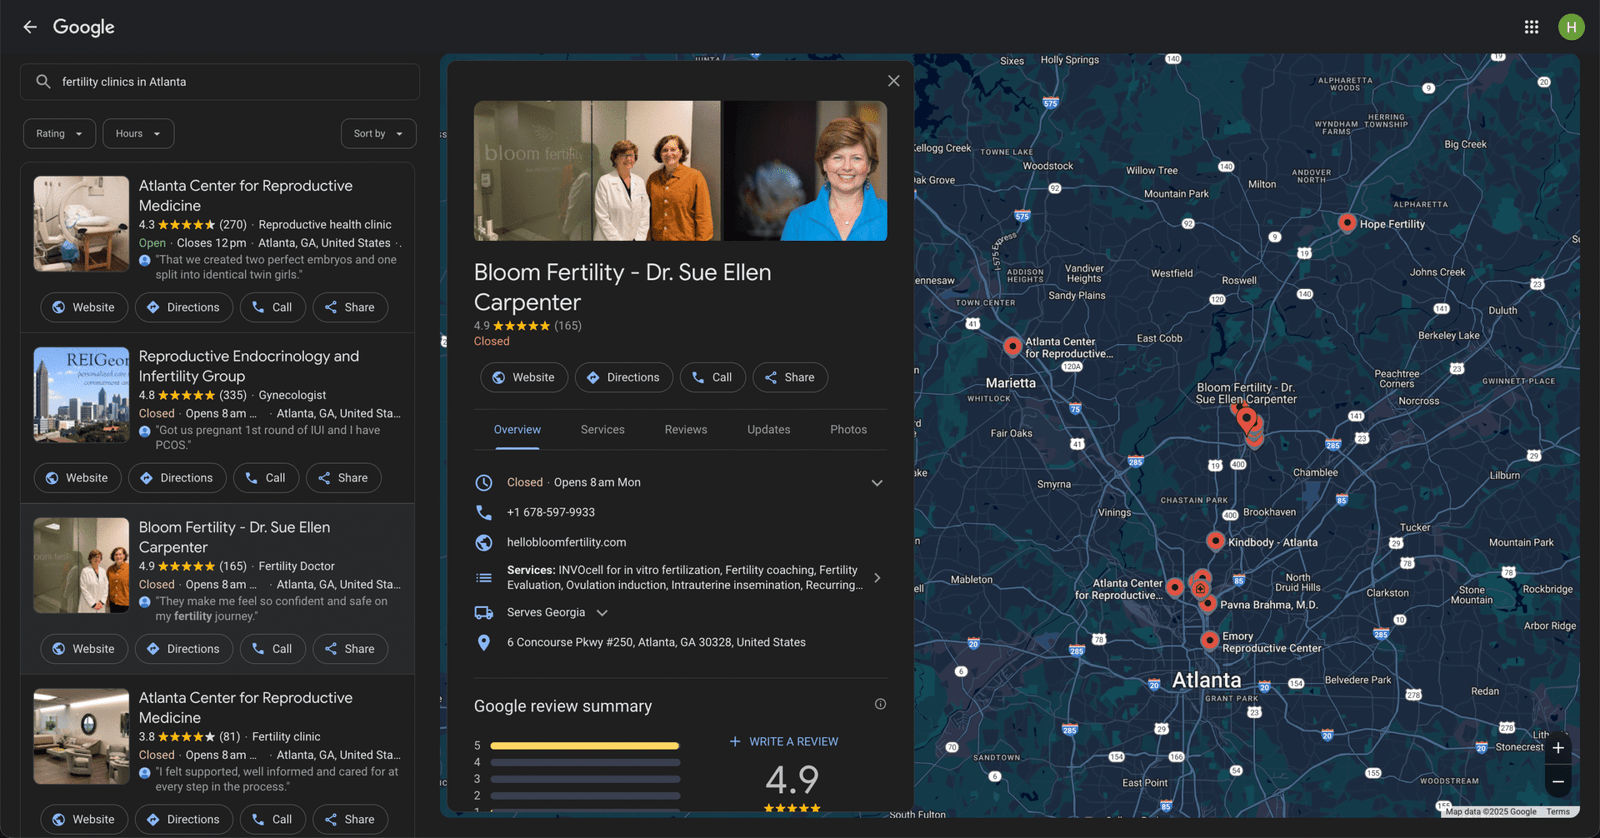Click the search magnifier icon
This screenshot has width=1600, height=838.
click(x=43, y=82)
